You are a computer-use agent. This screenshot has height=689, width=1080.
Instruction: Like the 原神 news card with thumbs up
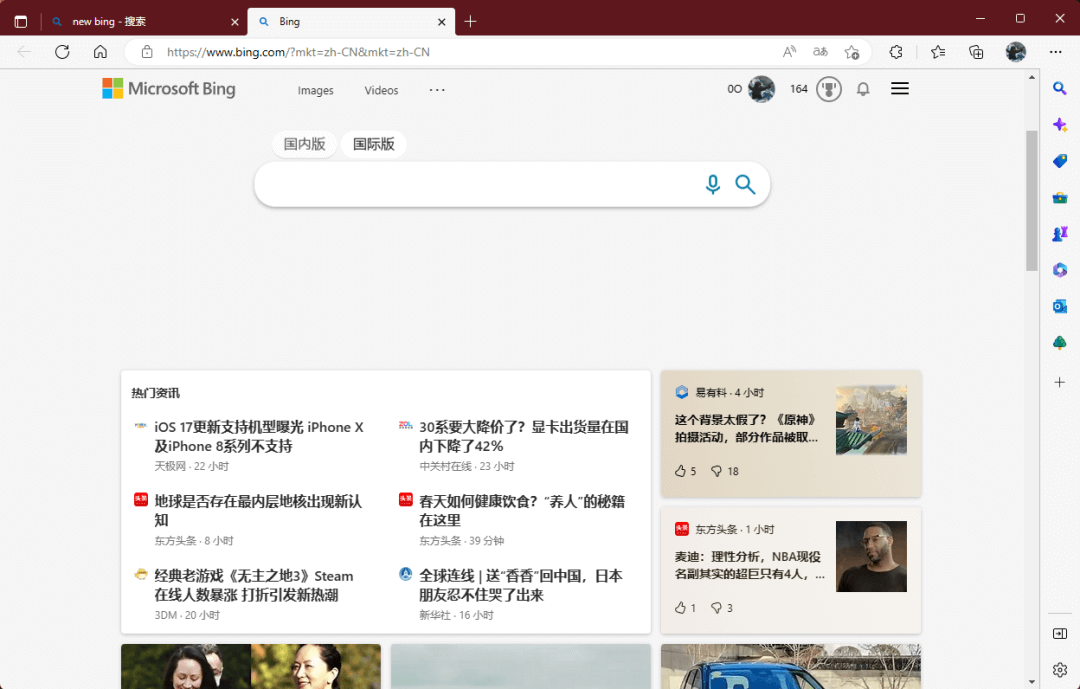[x=684, y=470]
